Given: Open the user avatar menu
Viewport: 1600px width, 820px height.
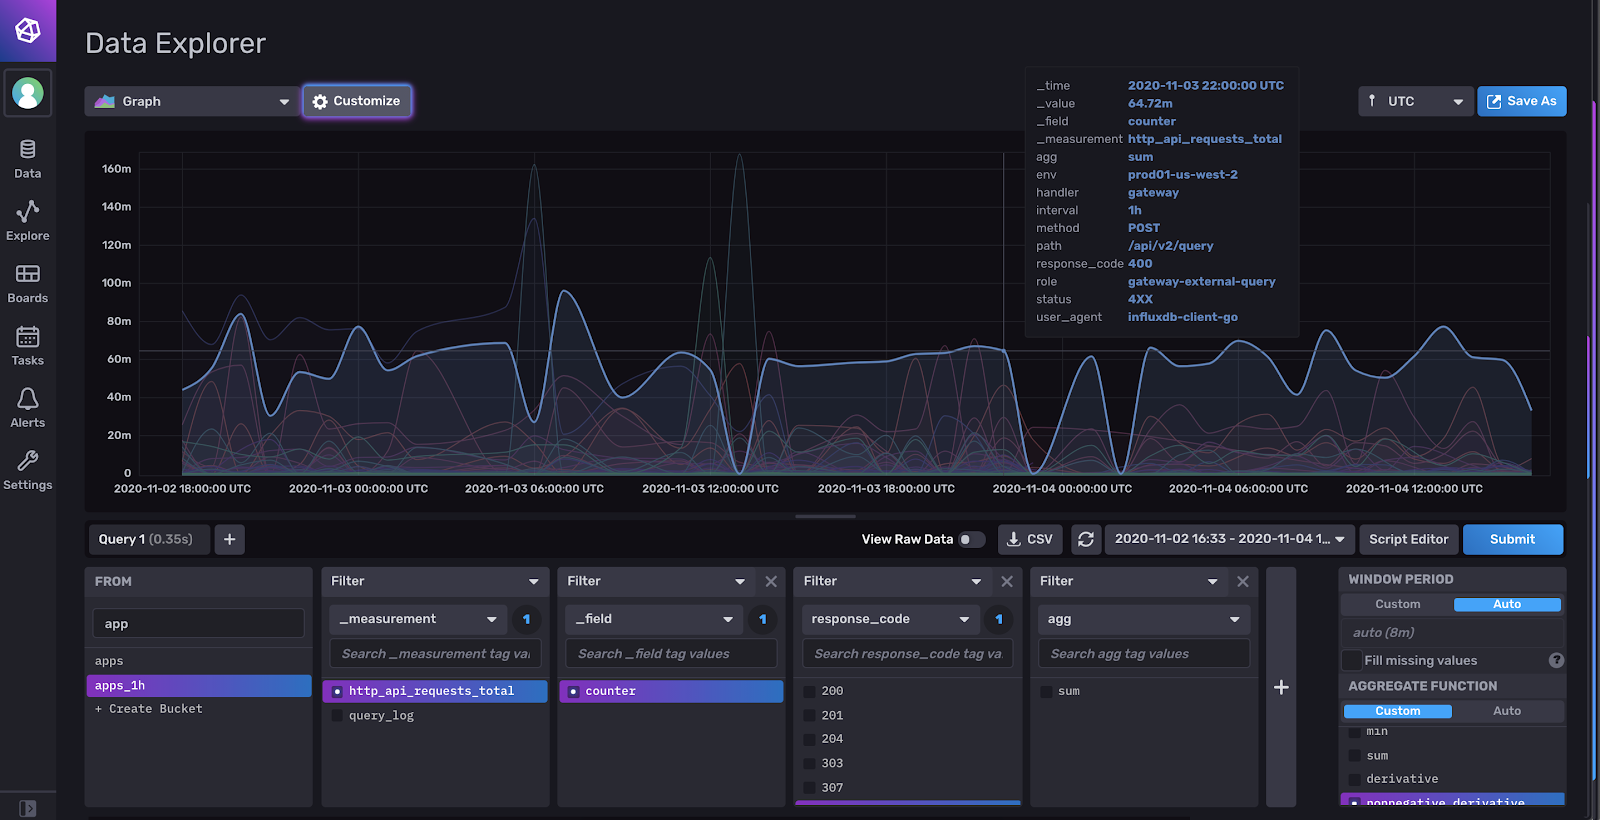Looking at the screenshot, I should pyautogui.click(x=28, y=93).
